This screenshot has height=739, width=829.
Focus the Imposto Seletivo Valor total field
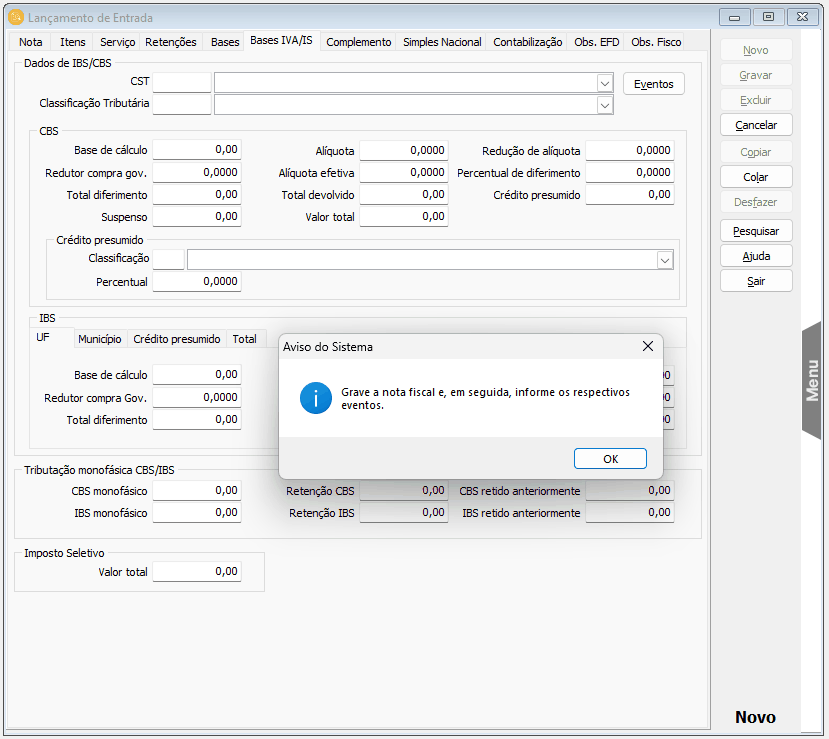click(197, 572)
